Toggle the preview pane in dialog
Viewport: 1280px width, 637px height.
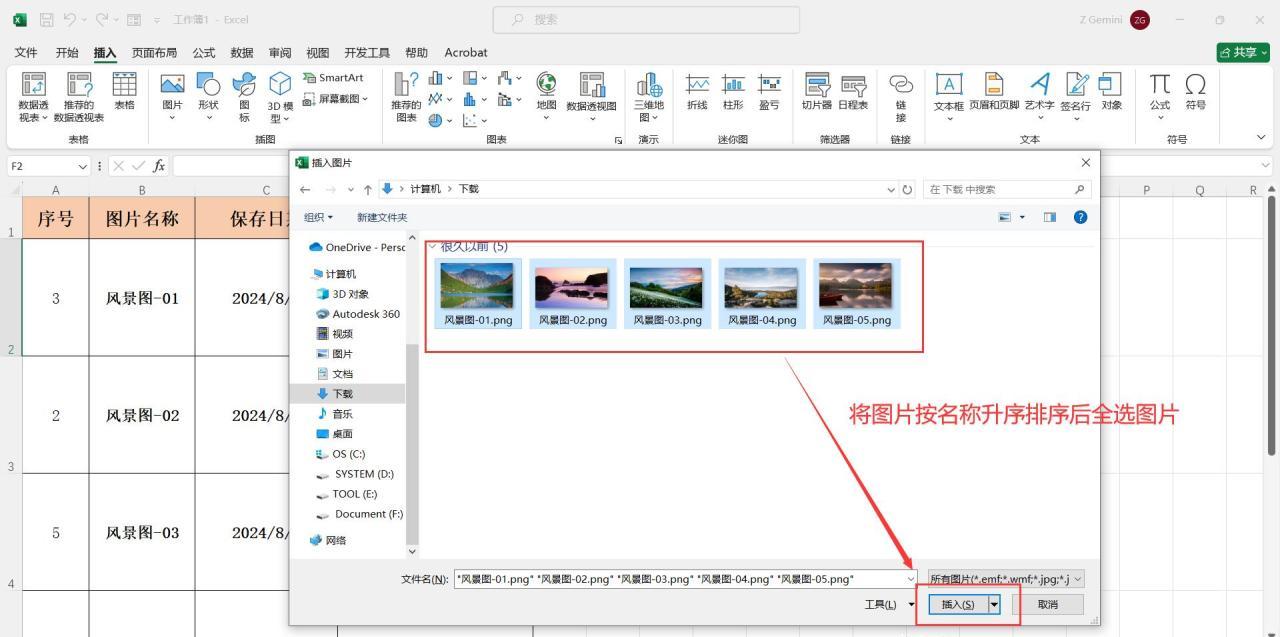click(1049, 217)
